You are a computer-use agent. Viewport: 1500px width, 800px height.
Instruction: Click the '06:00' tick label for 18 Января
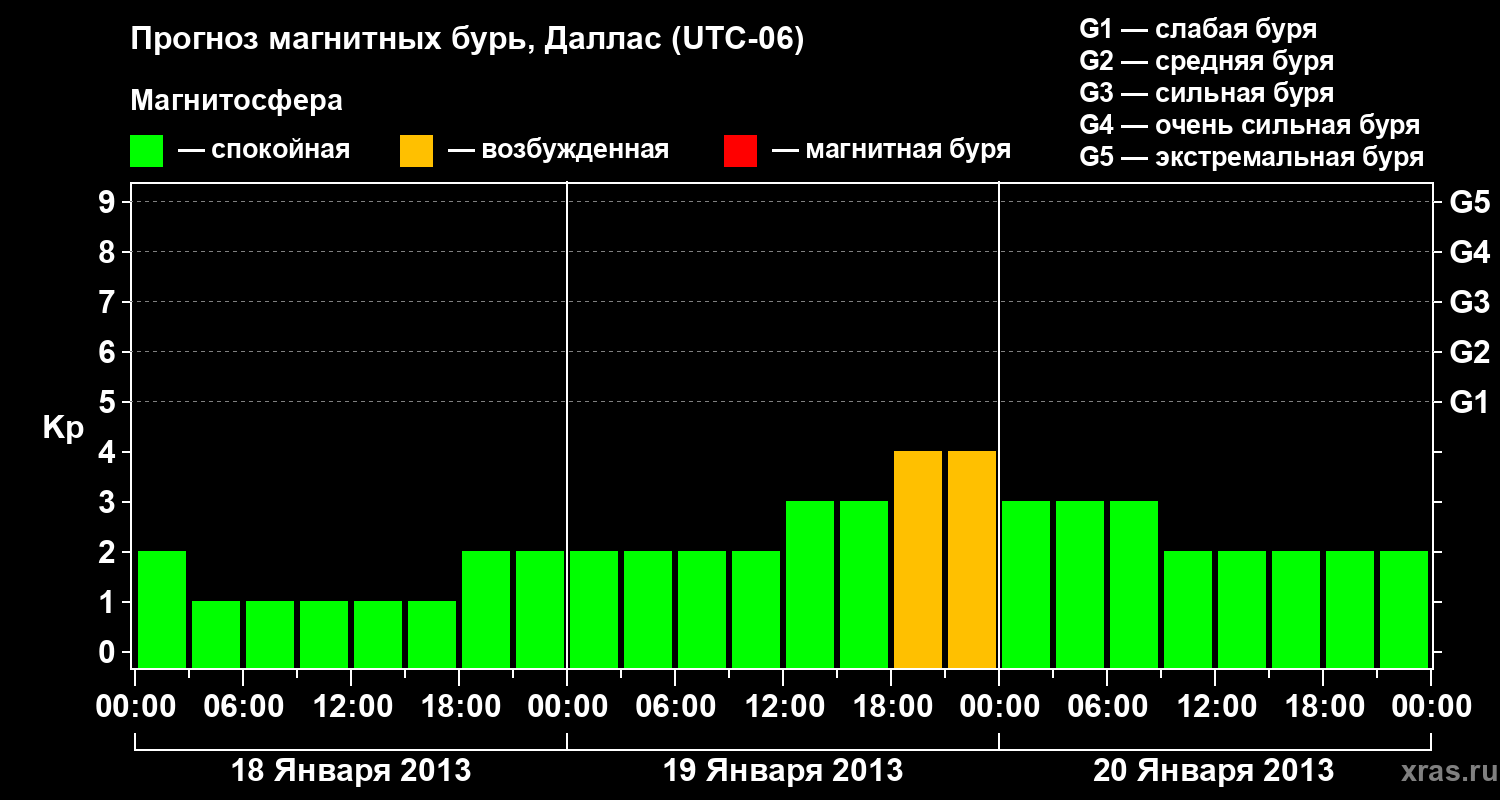point(243,707)
